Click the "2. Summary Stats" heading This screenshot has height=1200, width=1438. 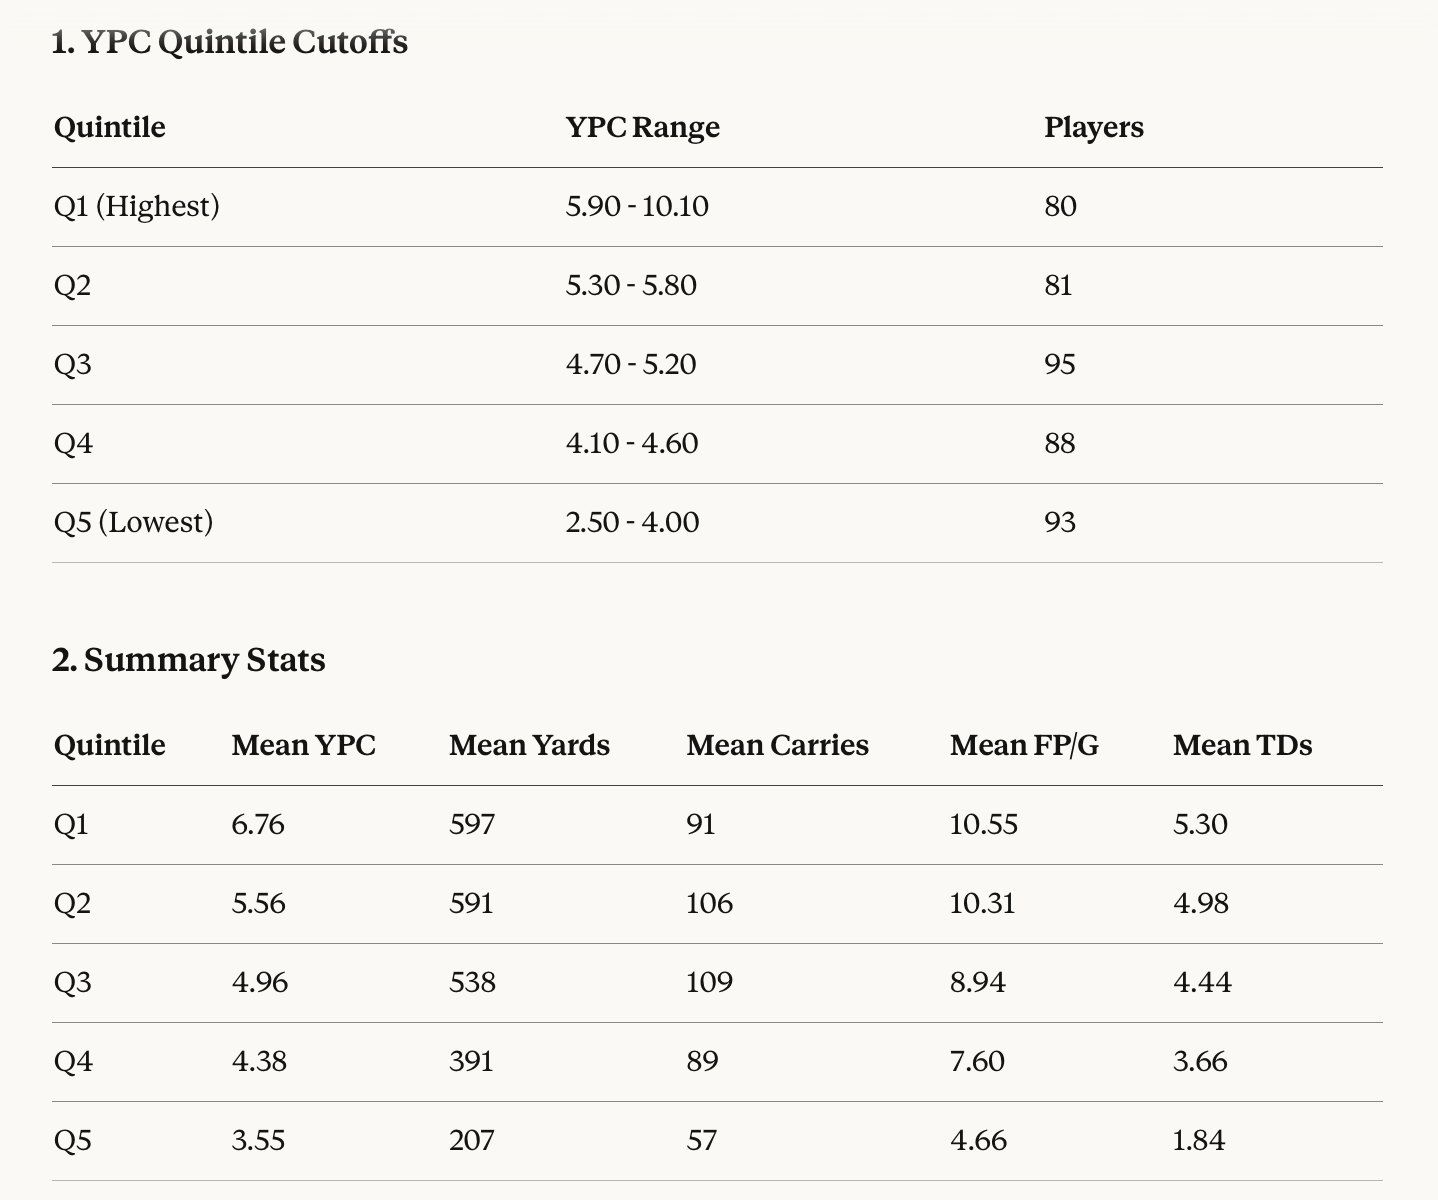[189, 661]
